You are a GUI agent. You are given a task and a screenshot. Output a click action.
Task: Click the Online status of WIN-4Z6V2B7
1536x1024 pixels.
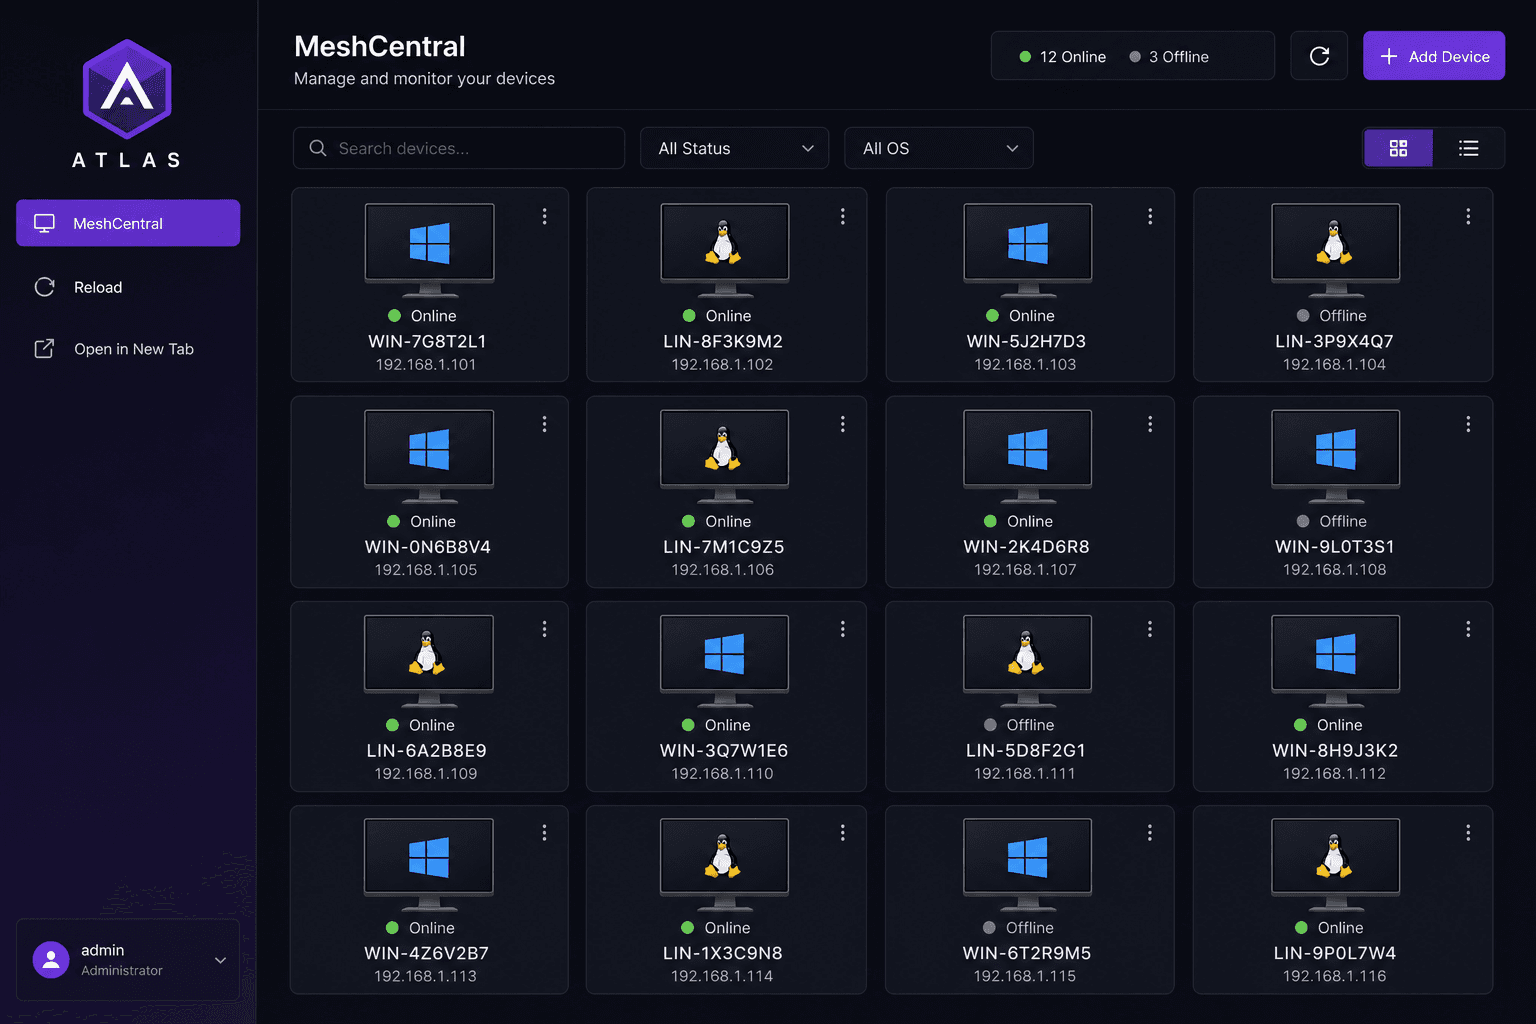(421, 928)
